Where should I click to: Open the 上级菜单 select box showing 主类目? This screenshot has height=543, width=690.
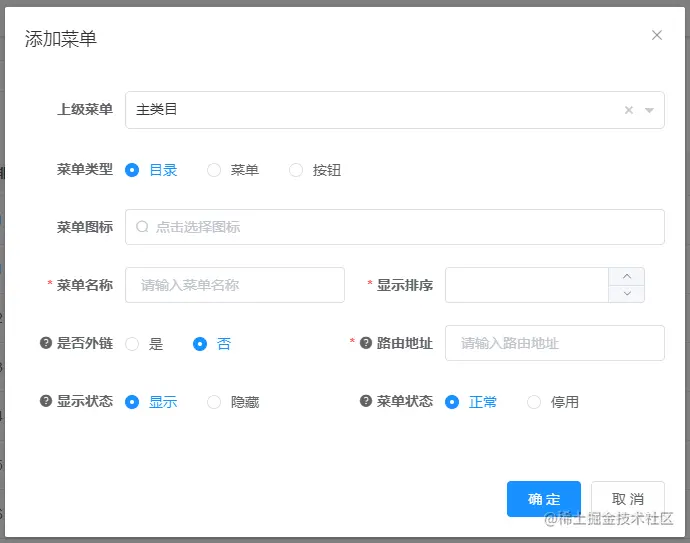pos(394,110)
